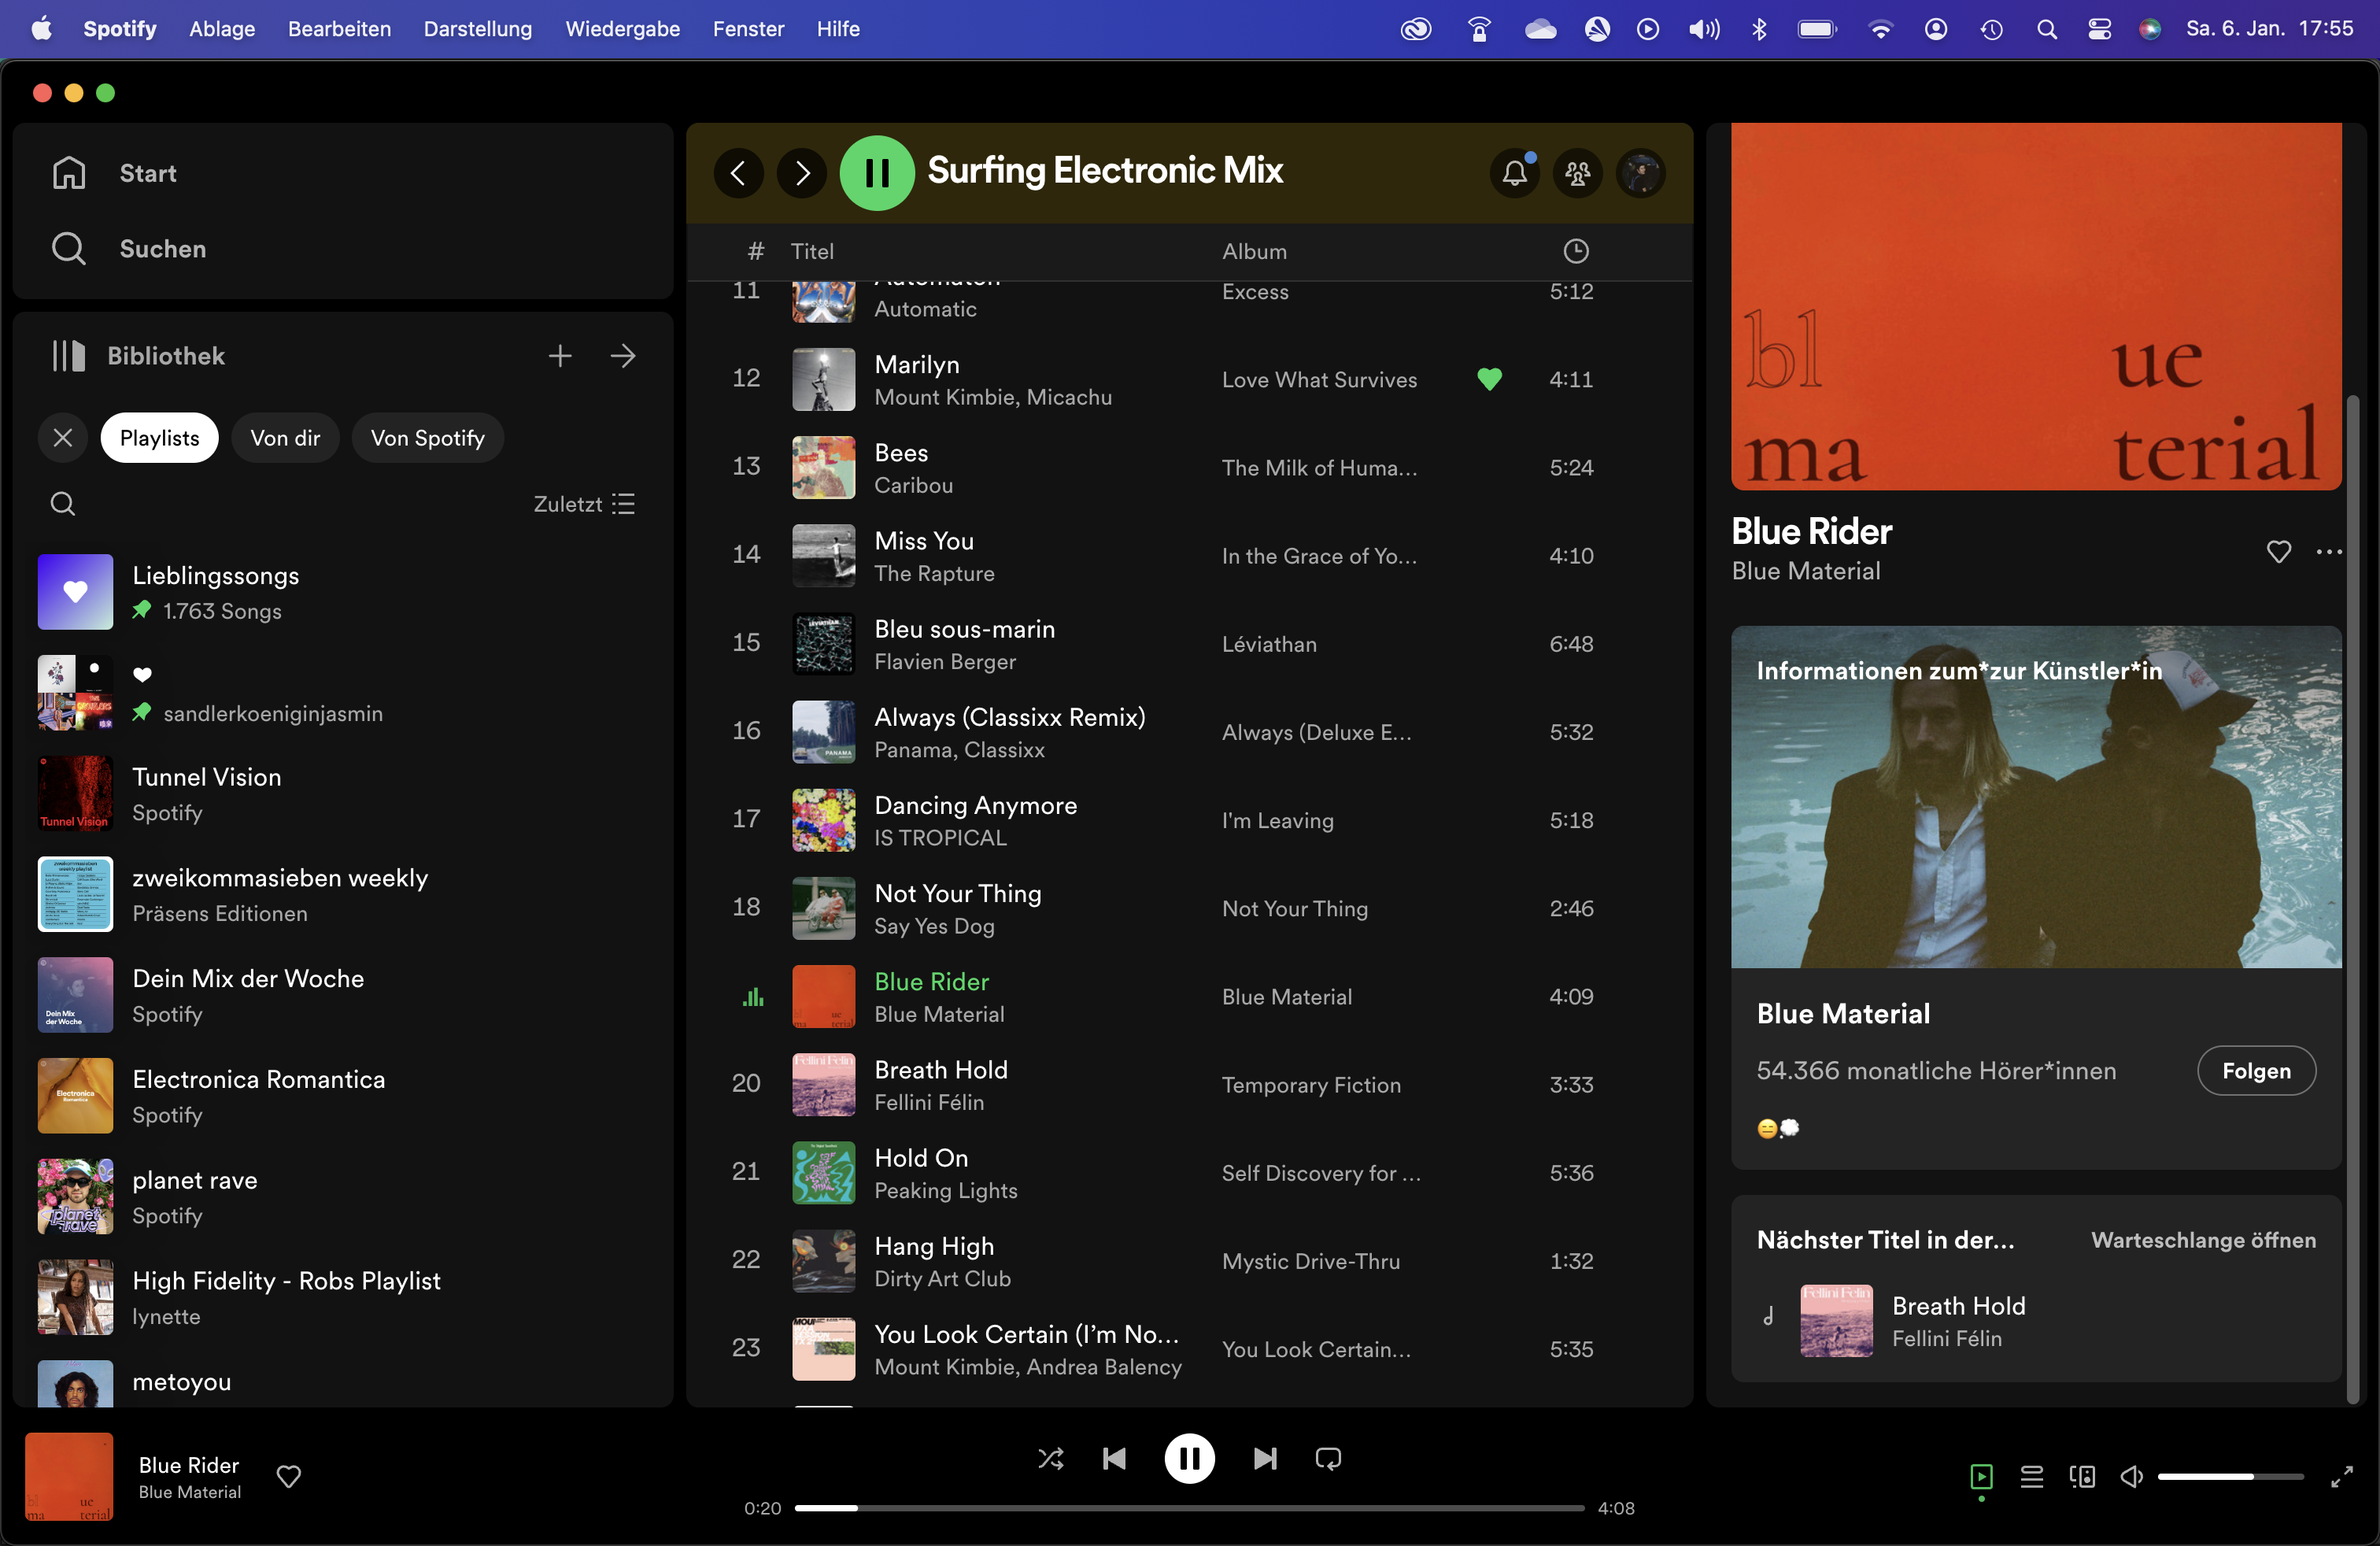
Task: Toggle the Now Playing view icon
Action: click(1981, 1477)
